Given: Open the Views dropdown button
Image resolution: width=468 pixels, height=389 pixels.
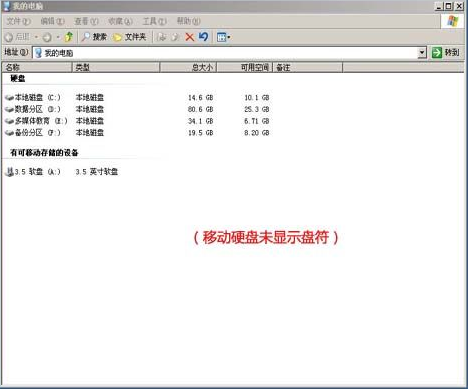Looking at the screenshot, I should click(223, 37).
